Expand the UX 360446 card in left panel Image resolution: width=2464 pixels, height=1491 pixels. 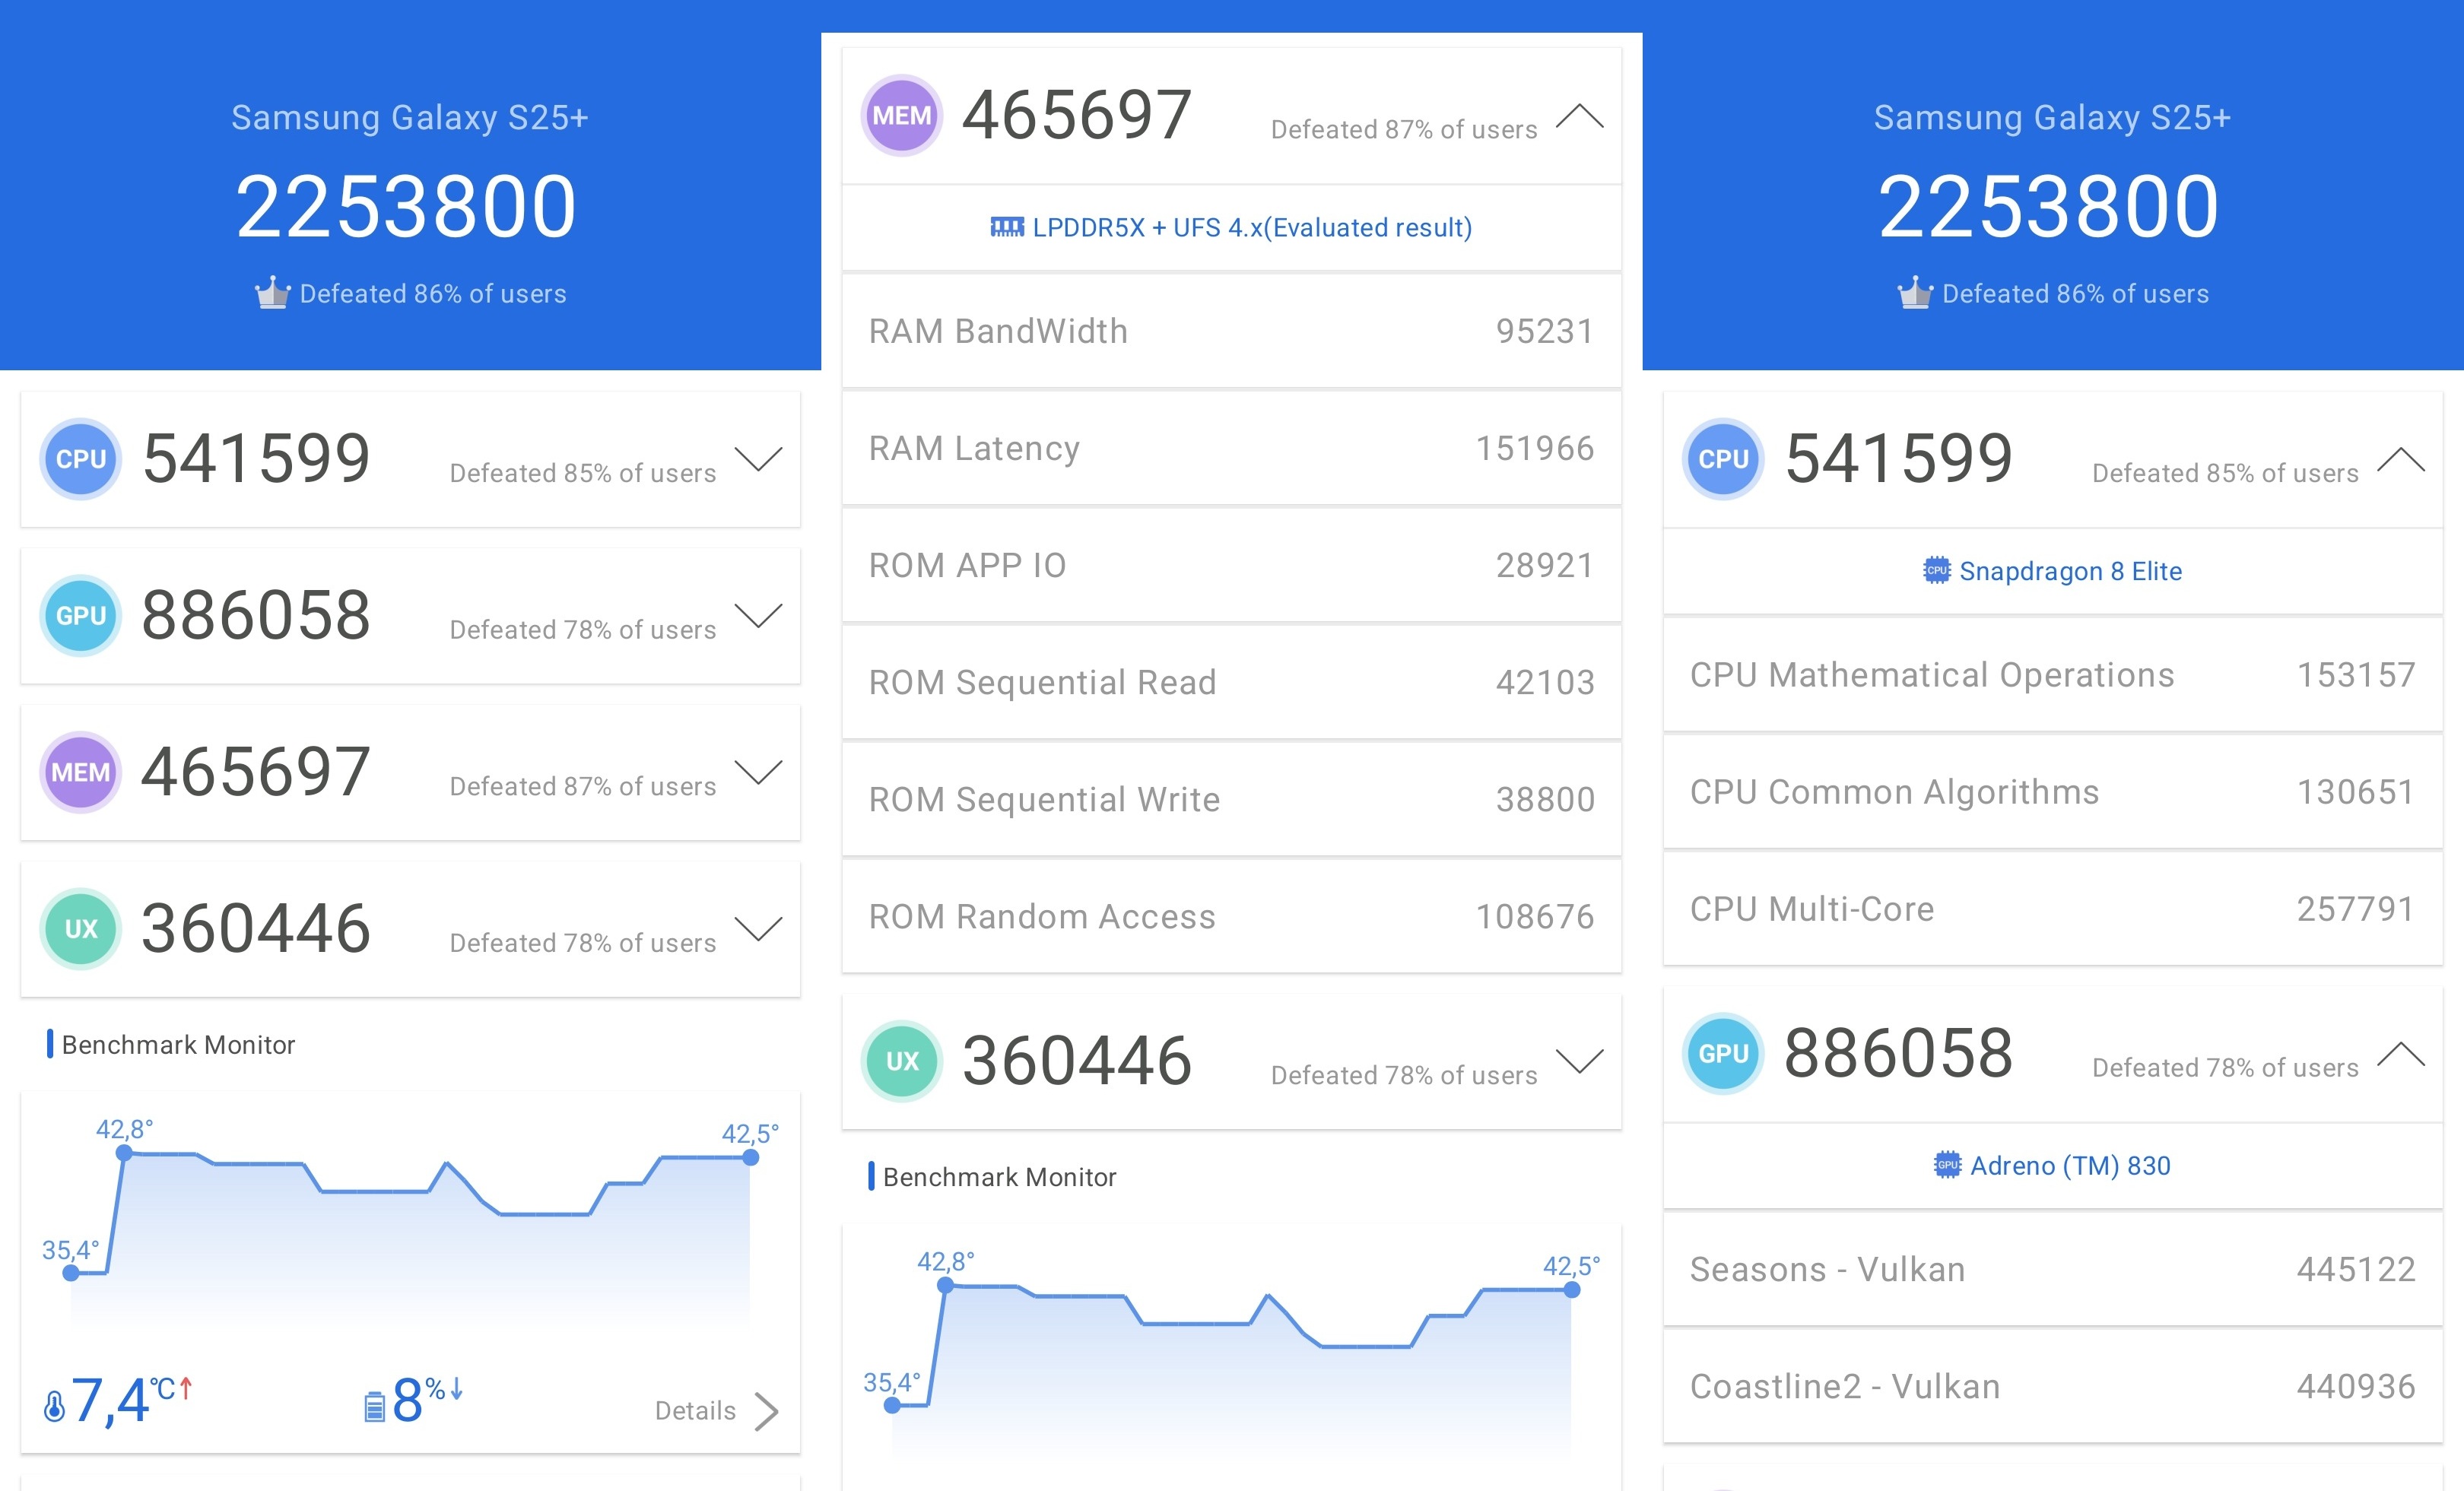pos(759,929)
